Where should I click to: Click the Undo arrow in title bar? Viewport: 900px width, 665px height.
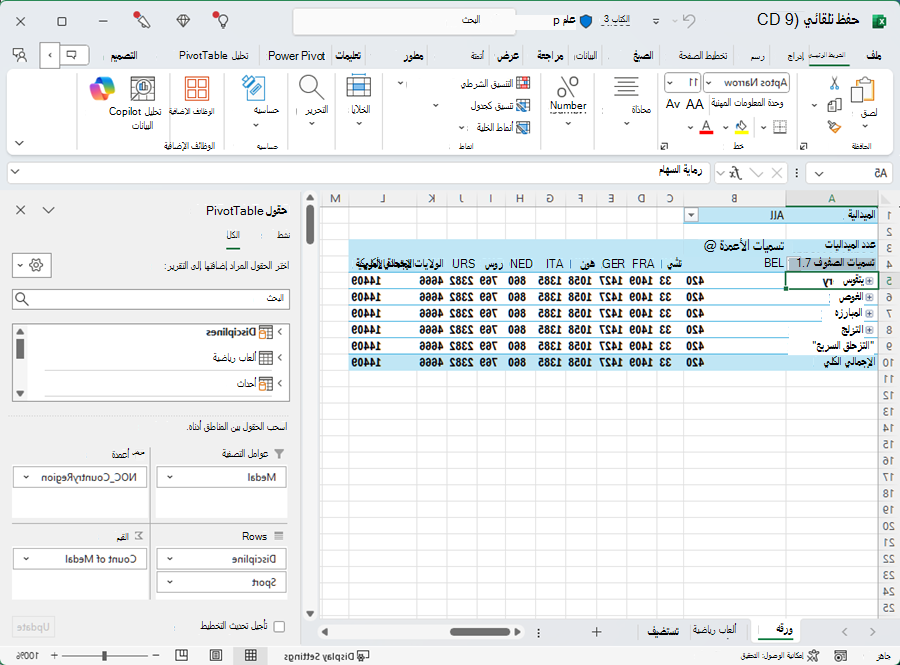[689, 21]
